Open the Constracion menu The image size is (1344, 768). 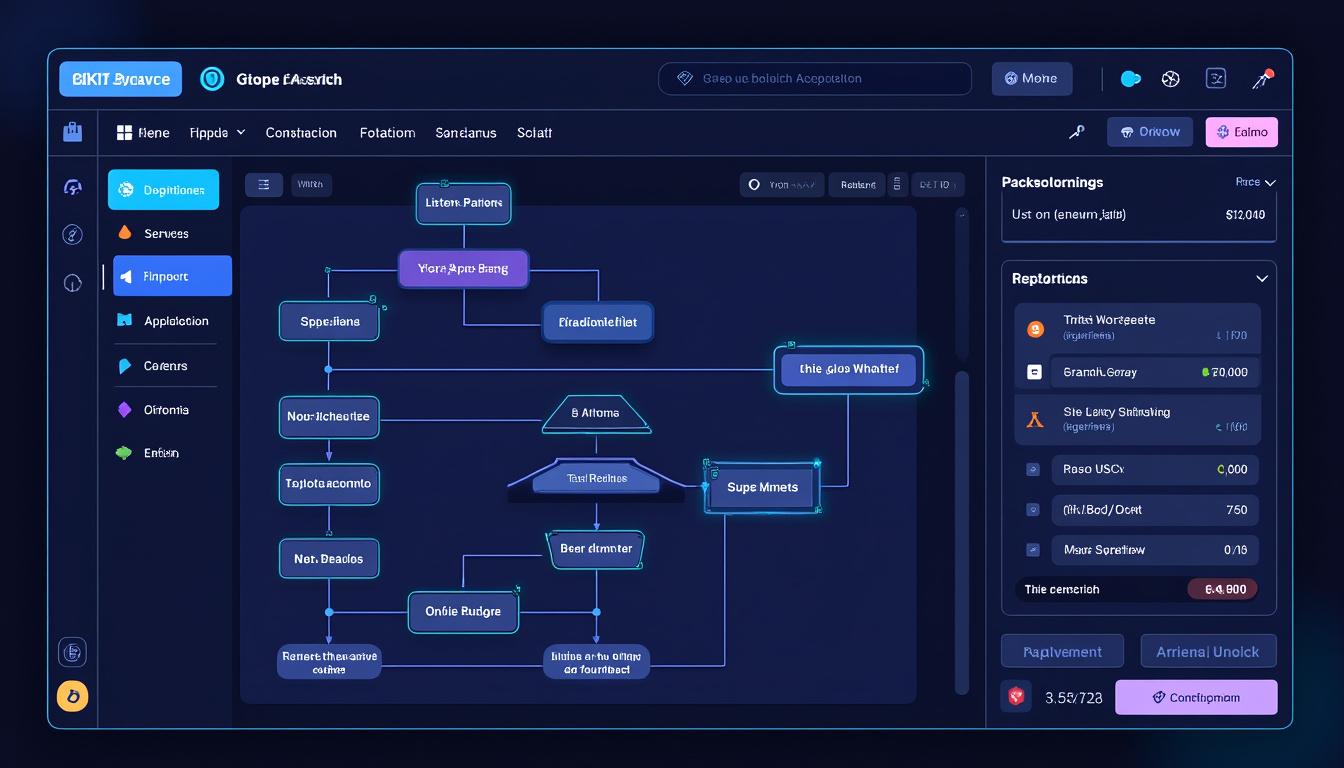point(301,132)
